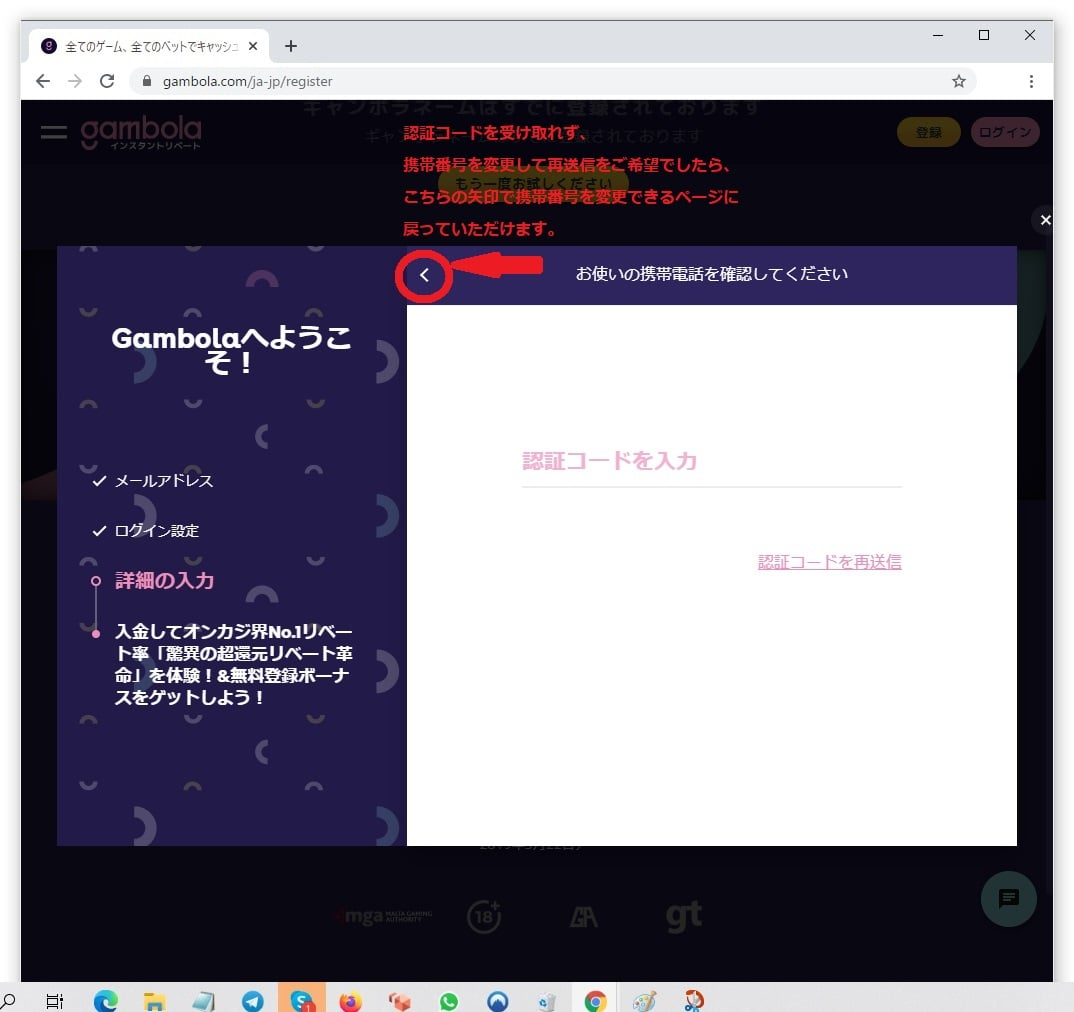Select the gambola tab in Chrome
Screen dimensions: 1074x1012
[147, 46]
